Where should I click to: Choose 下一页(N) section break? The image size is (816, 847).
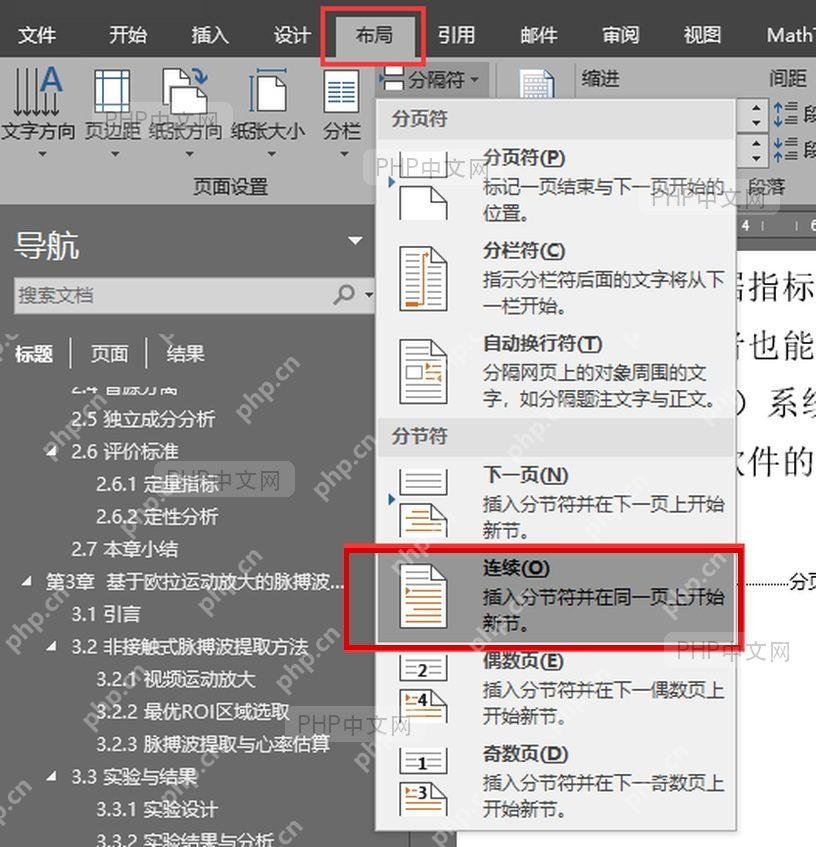556,502
